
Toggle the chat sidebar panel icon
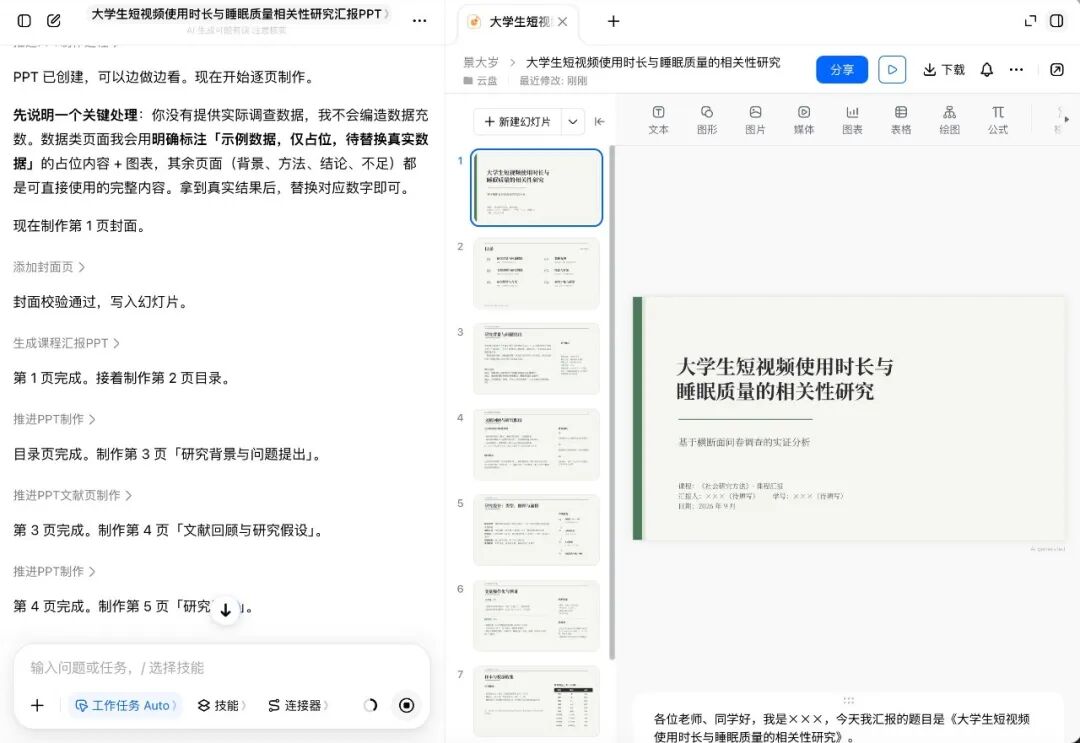24,21
